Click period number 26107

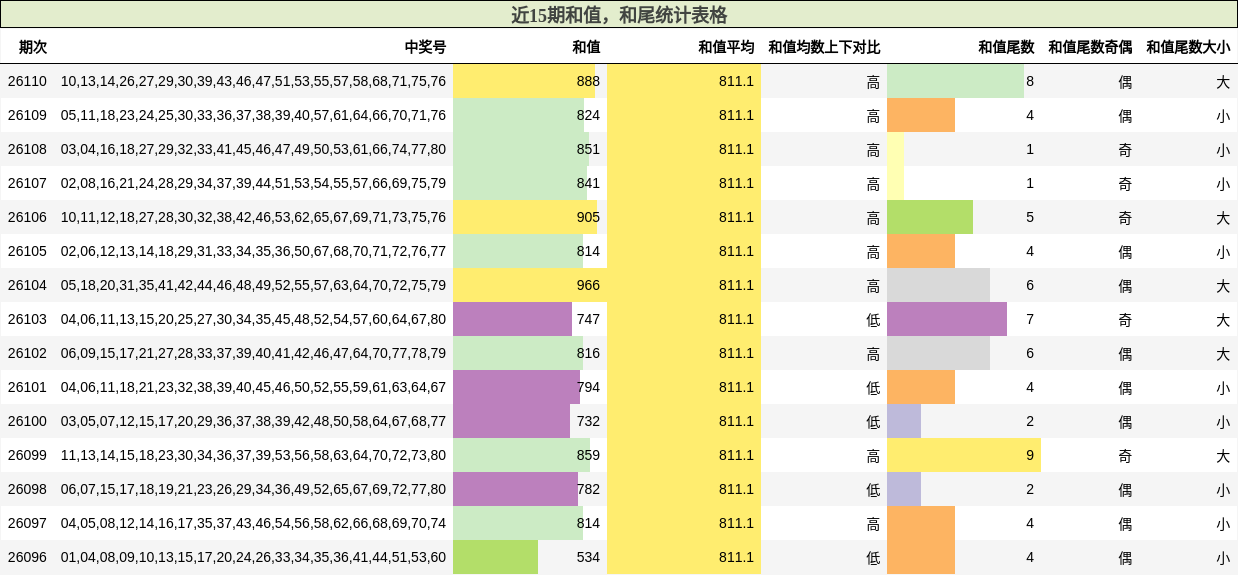click(27, 183)
